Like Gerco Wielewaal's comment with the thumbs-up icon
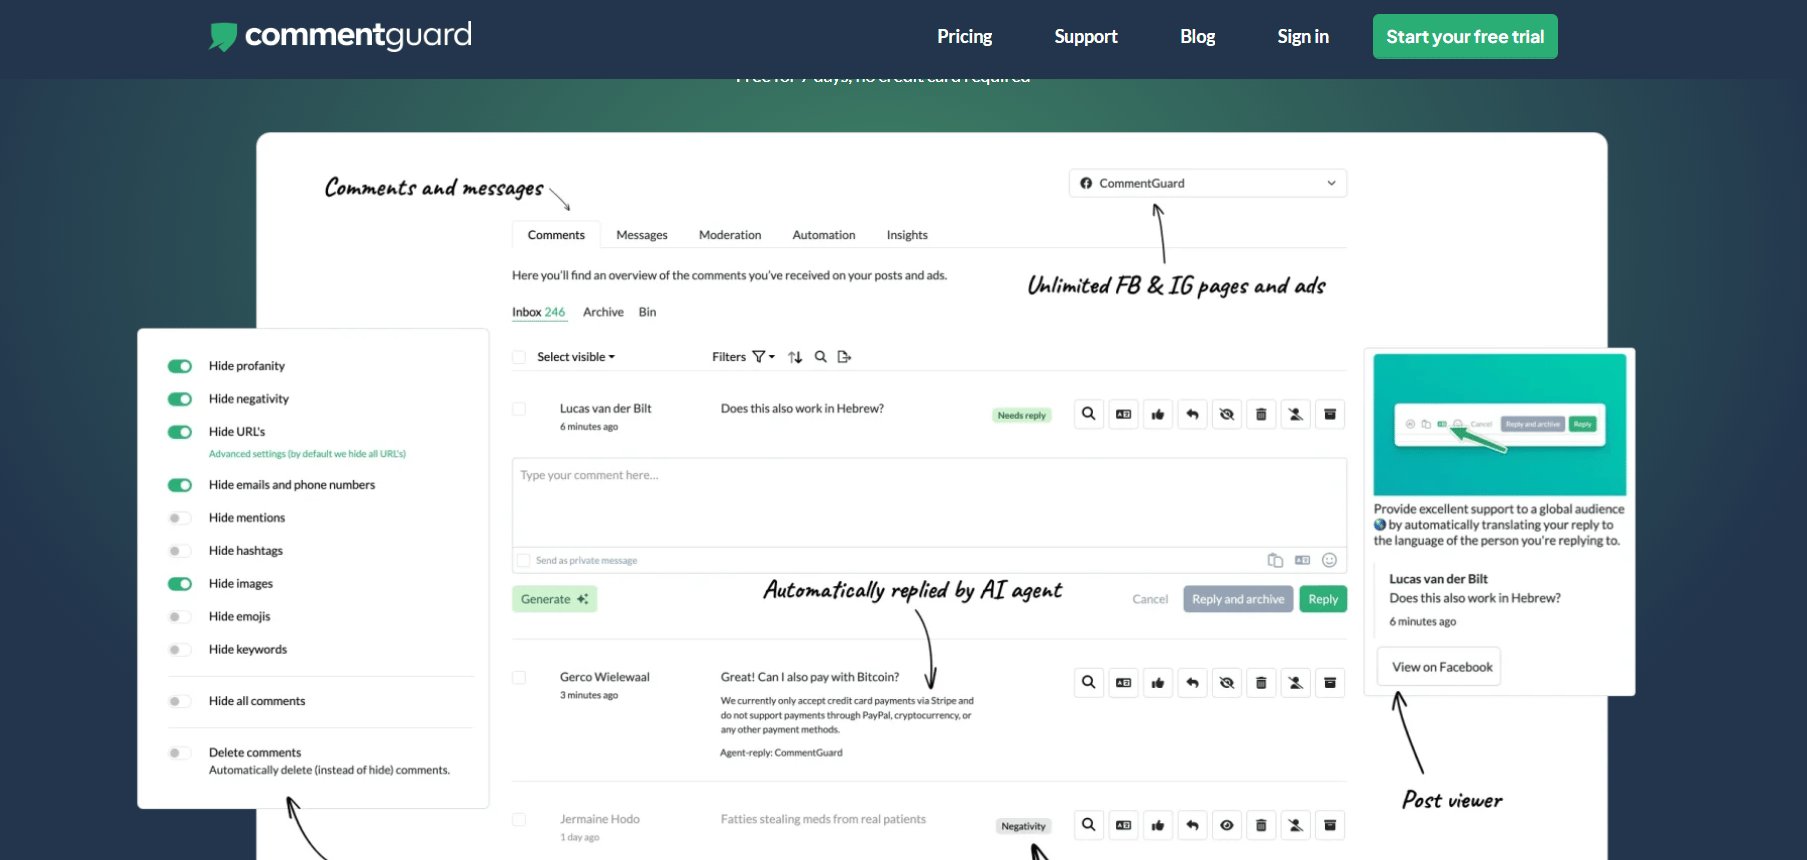The image size is (1807, 860). click(1158, 683)
